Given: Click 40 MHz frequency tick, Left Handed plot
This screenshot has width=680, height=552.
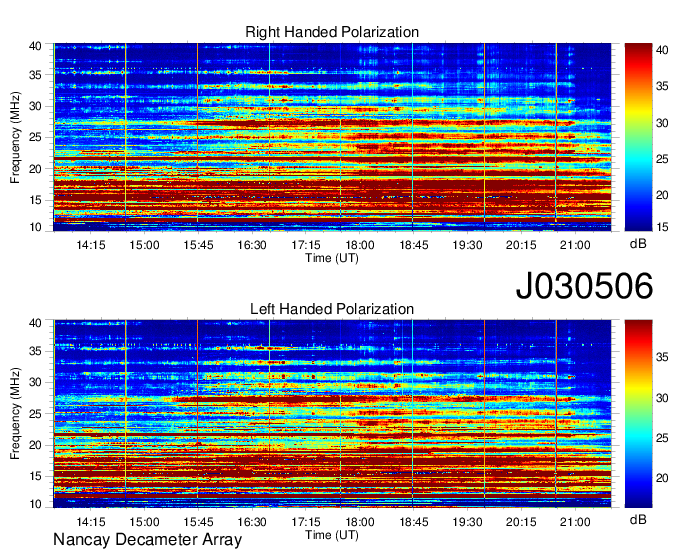Looking at the screenshot, I should coord(35,323).
